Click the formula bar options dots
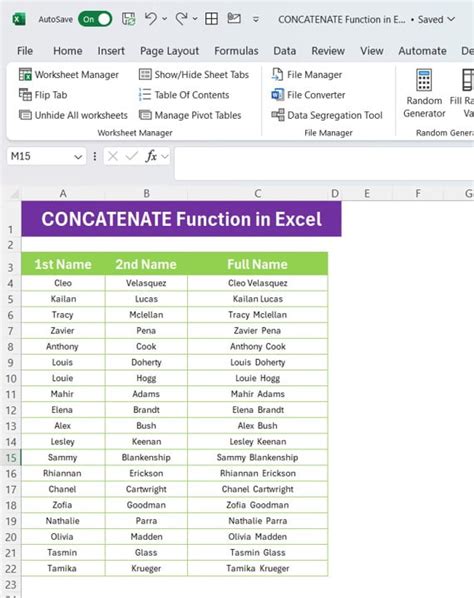474x598 pixels. (95, 156)
